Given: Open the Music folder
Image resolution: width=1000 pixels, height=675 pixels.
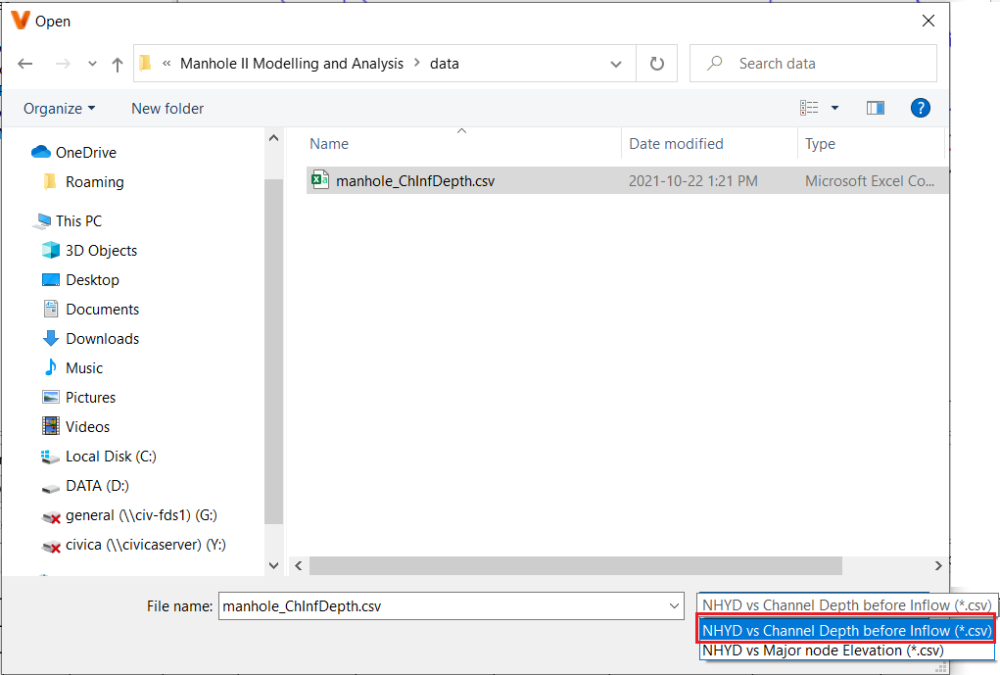Looking at the screenshot, I should click(84, 367).
